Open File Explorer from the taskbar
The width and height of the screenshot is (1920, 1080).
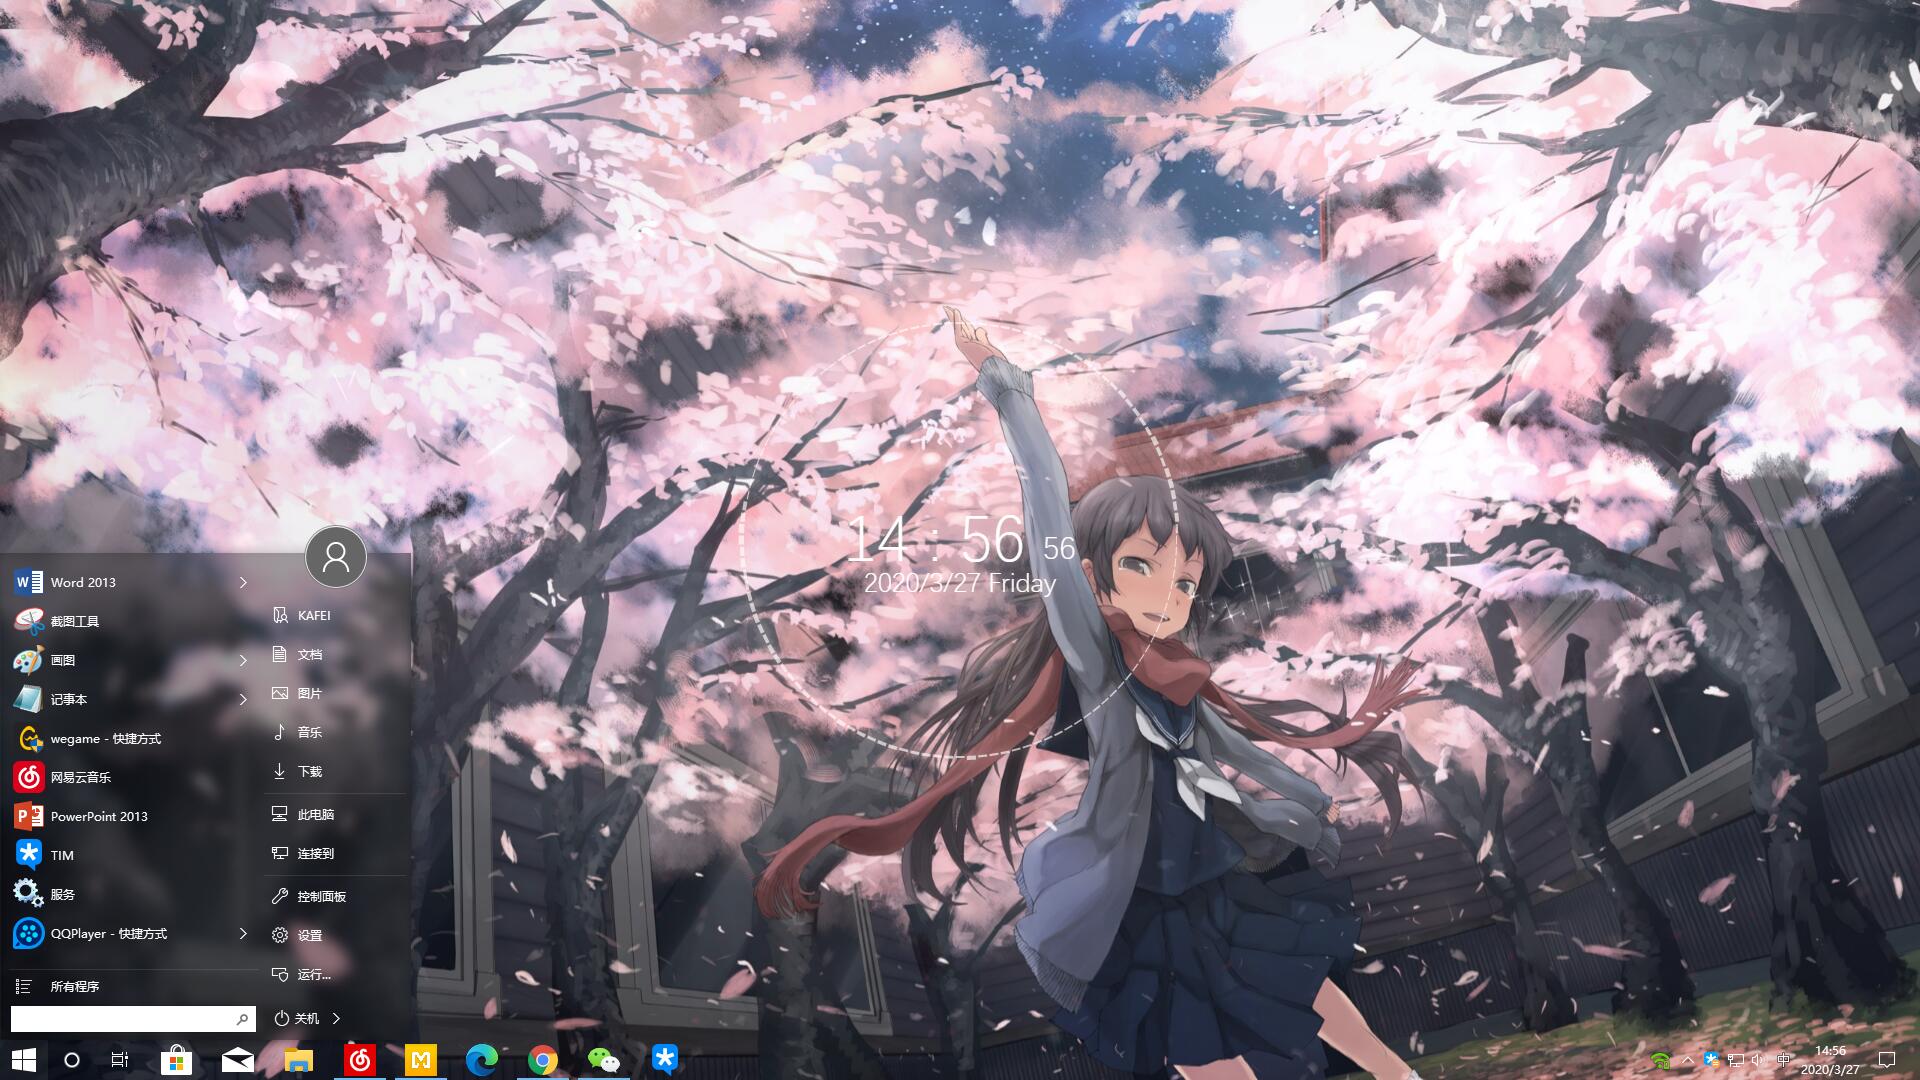click(x=299, y=1060)
